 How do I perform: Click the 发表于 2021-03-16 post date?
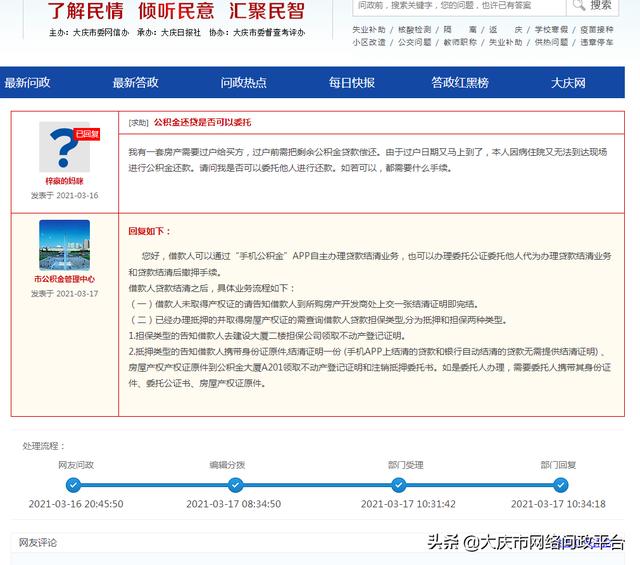coord(64,195)
